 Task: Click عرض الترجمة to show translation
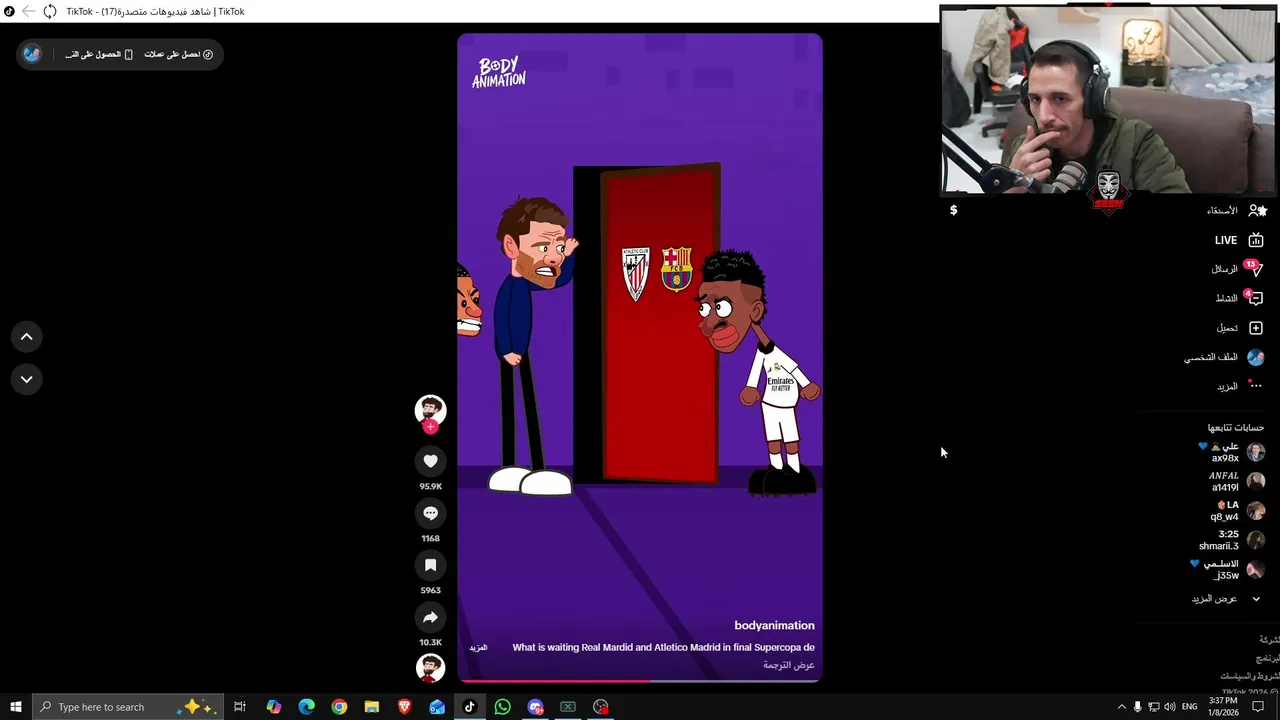[x=789, y=665]
